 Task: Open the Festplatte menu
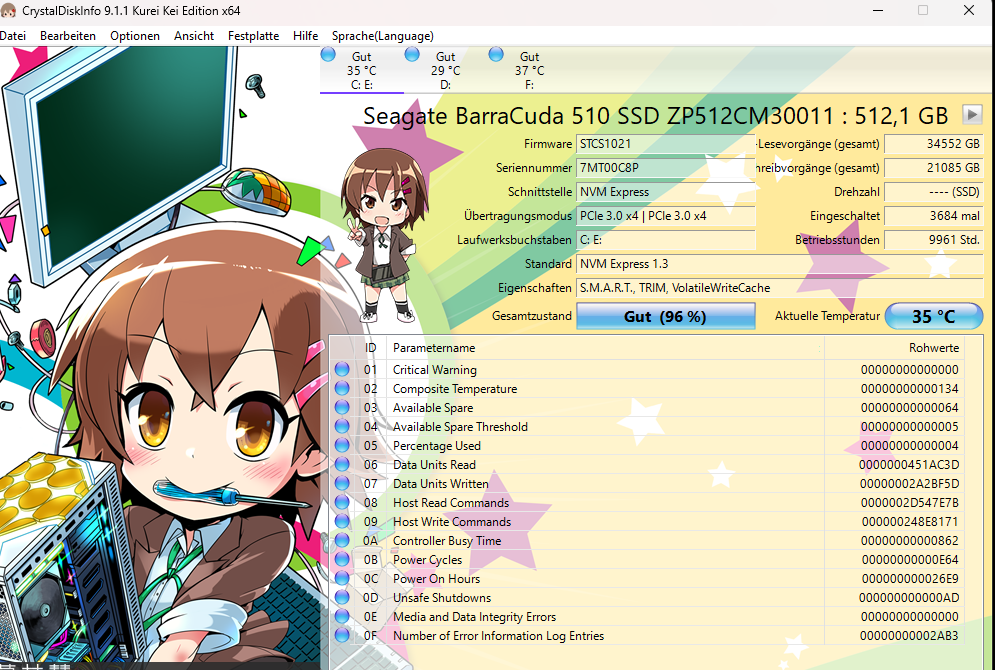(253, 36)
